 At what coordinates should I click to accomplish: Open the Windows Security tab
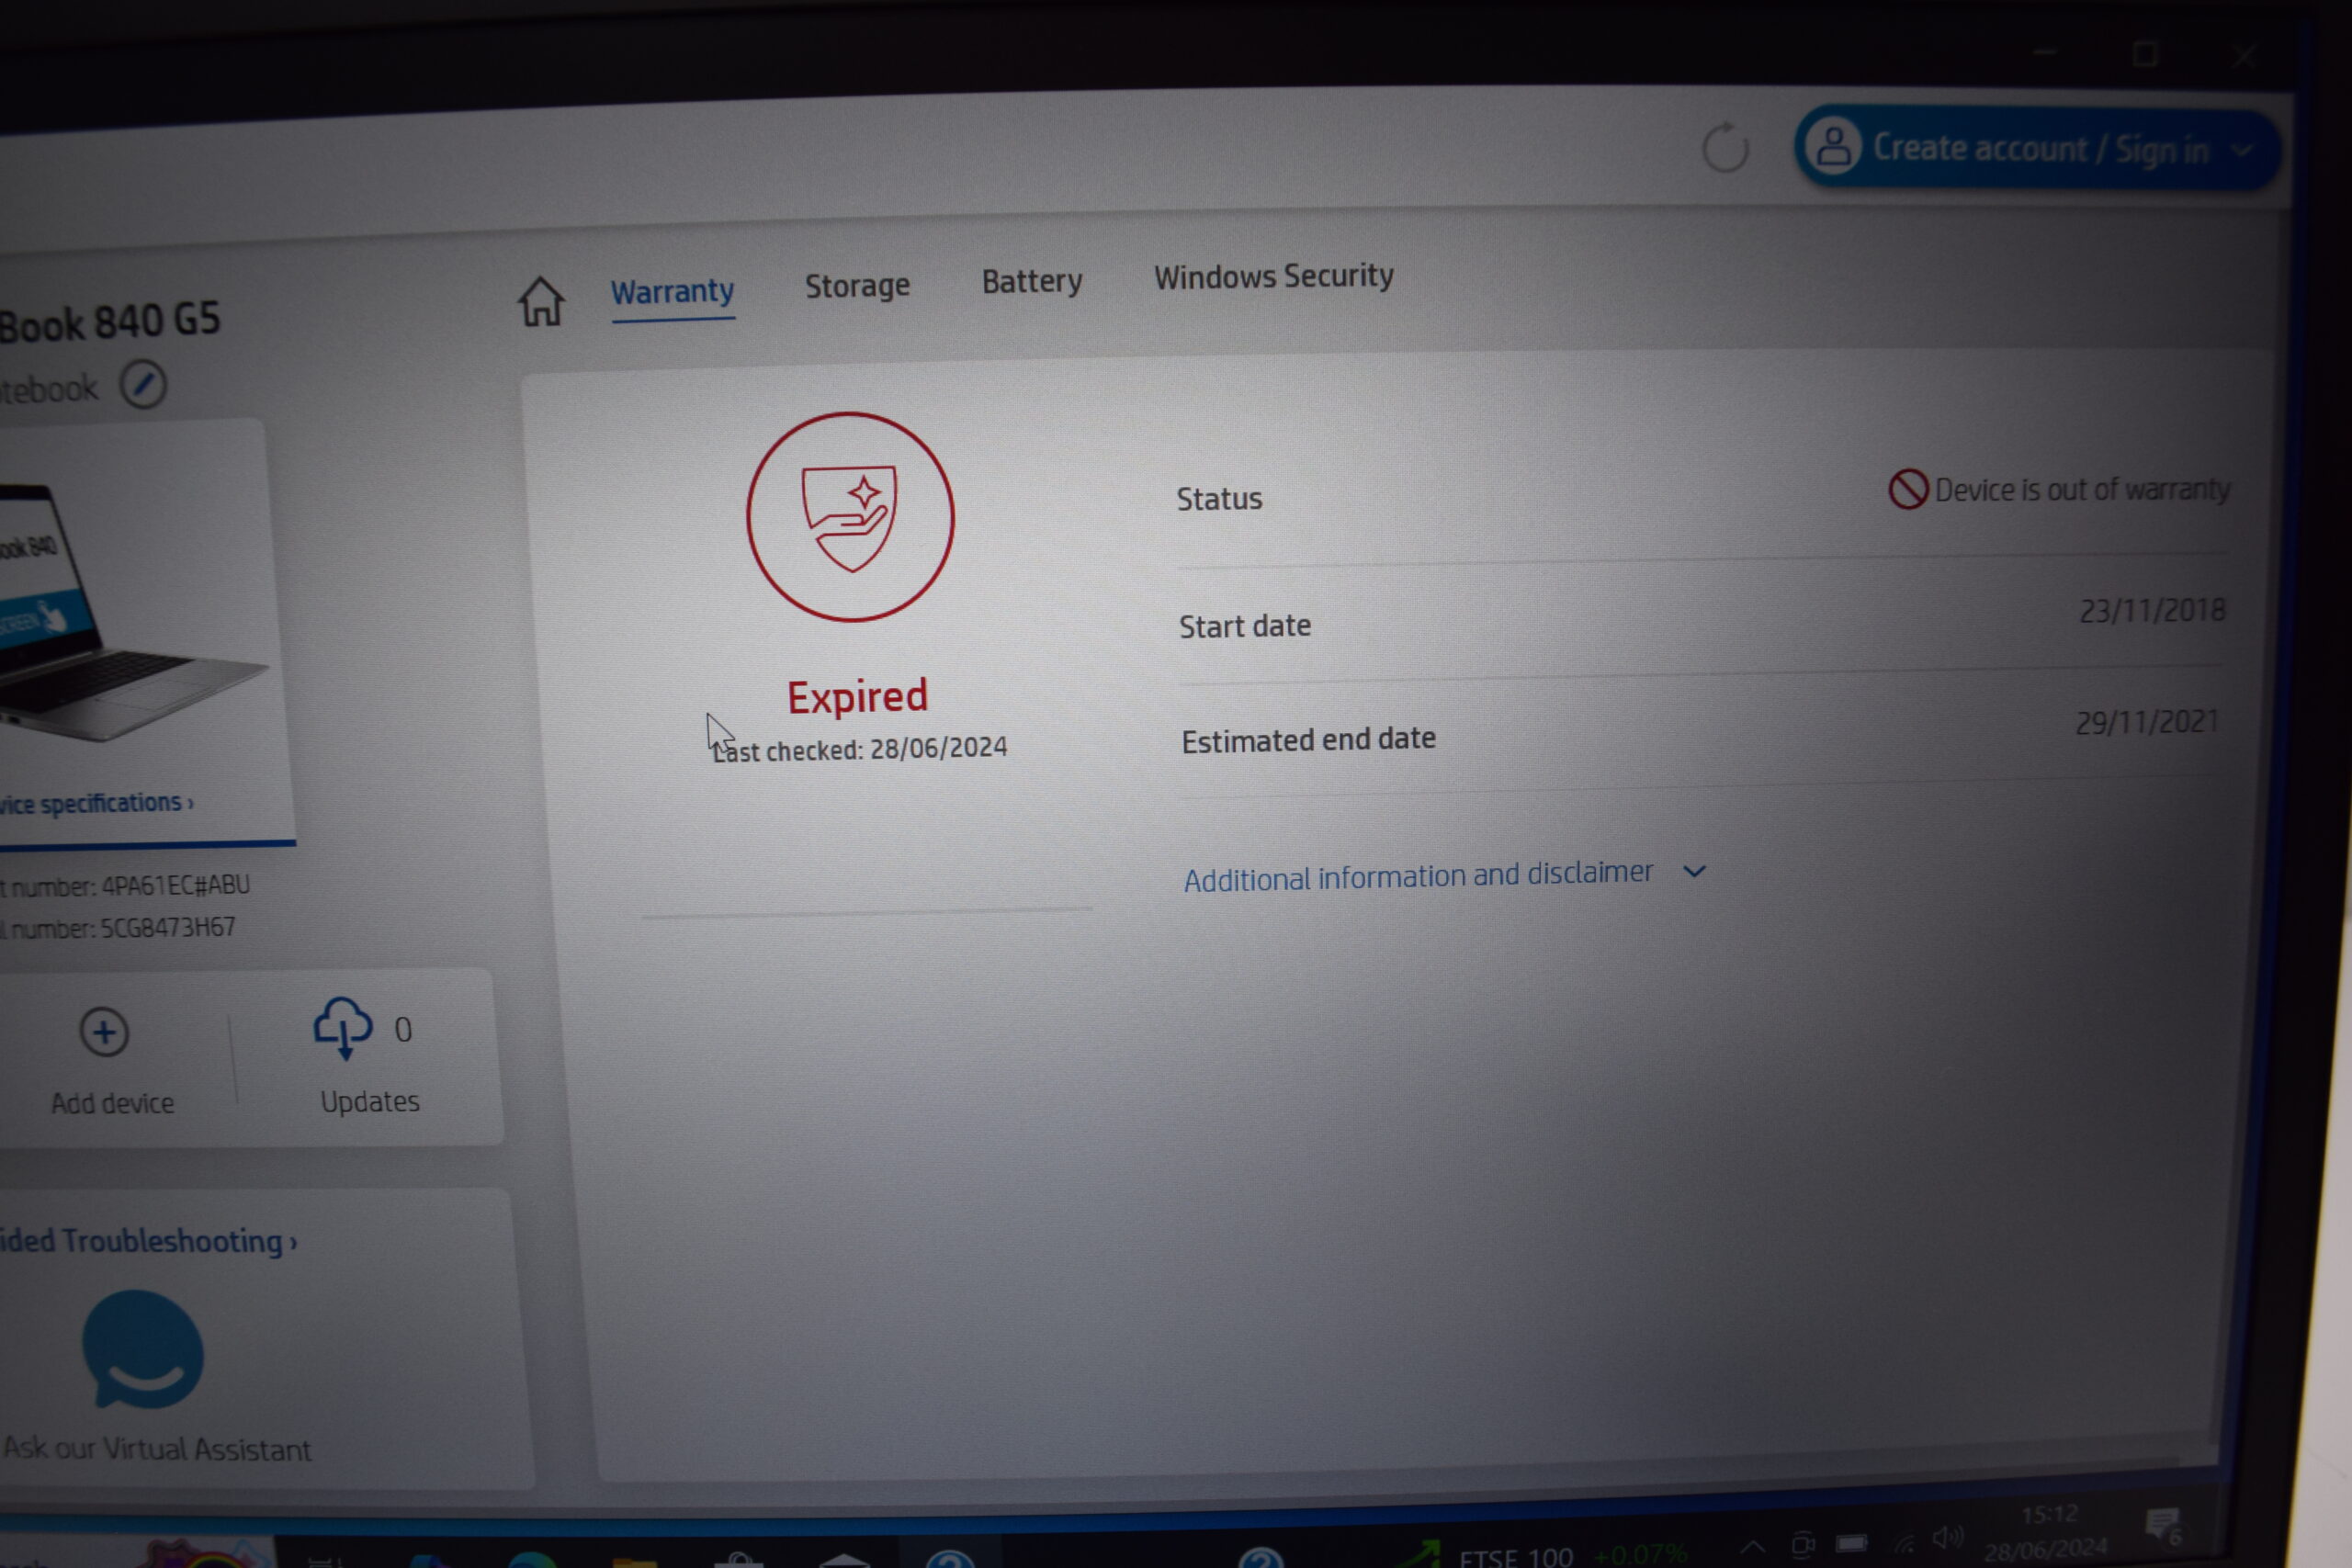(1274, 276)
